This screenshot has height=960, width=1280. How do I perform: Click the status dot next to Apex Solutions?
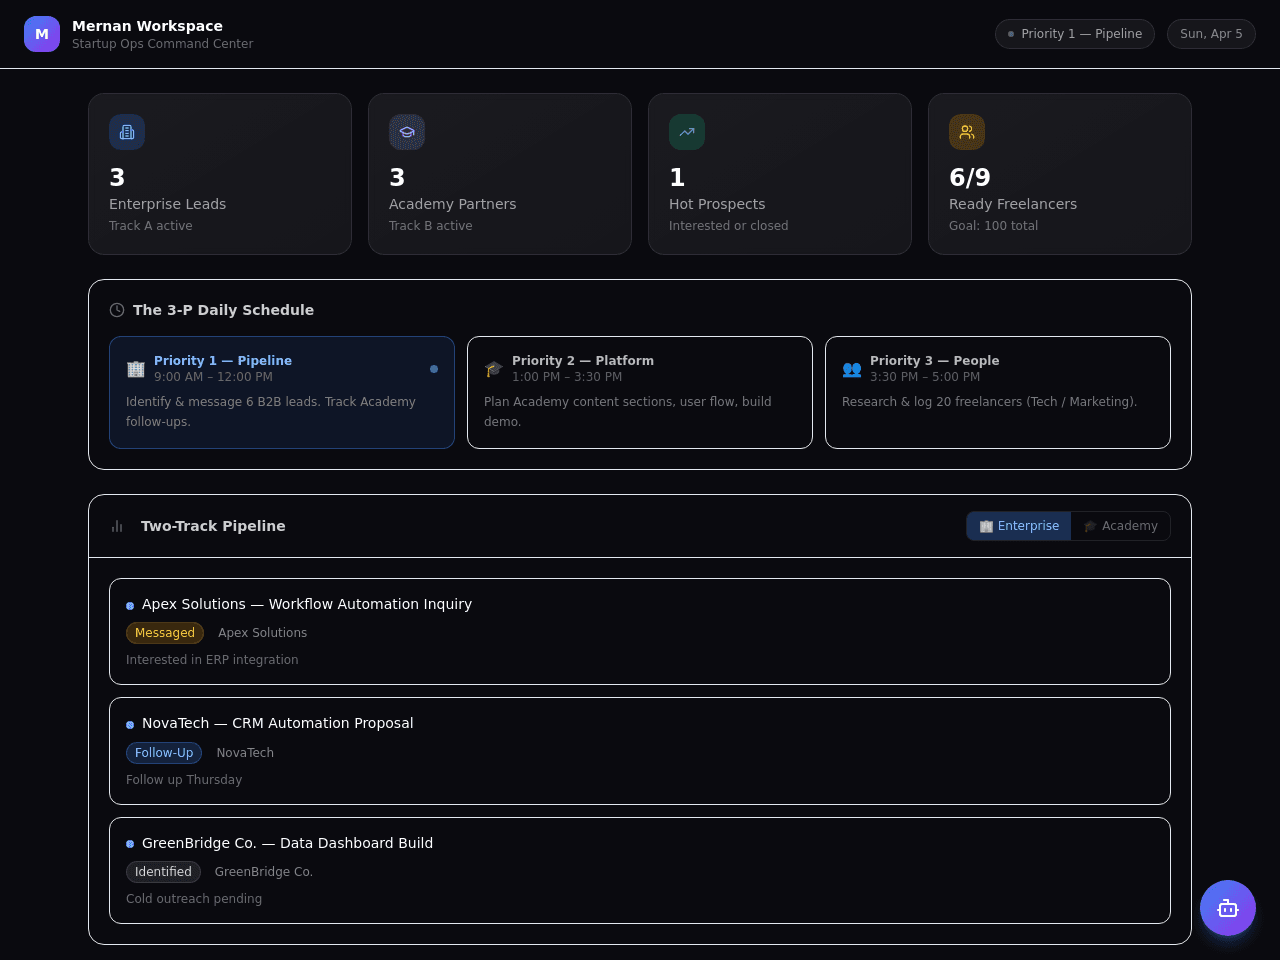tap(130, 606)
